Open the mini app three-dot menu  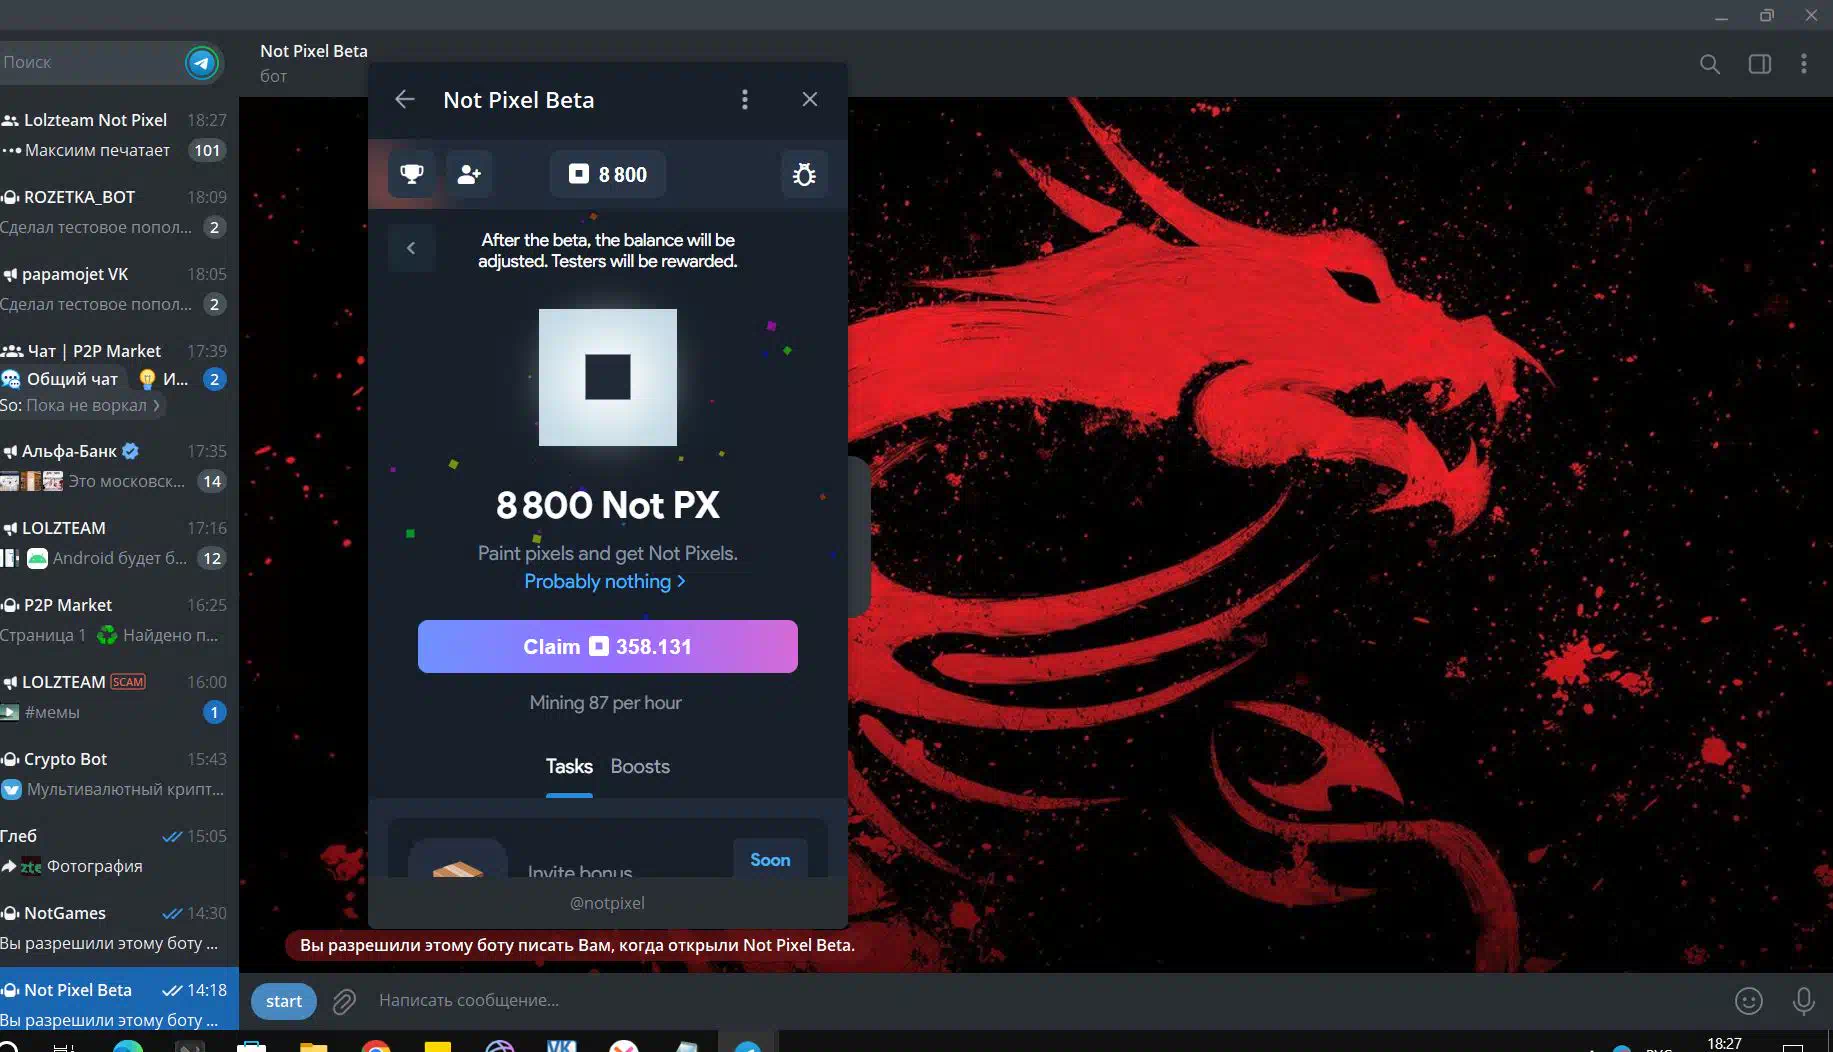point(744,99)
